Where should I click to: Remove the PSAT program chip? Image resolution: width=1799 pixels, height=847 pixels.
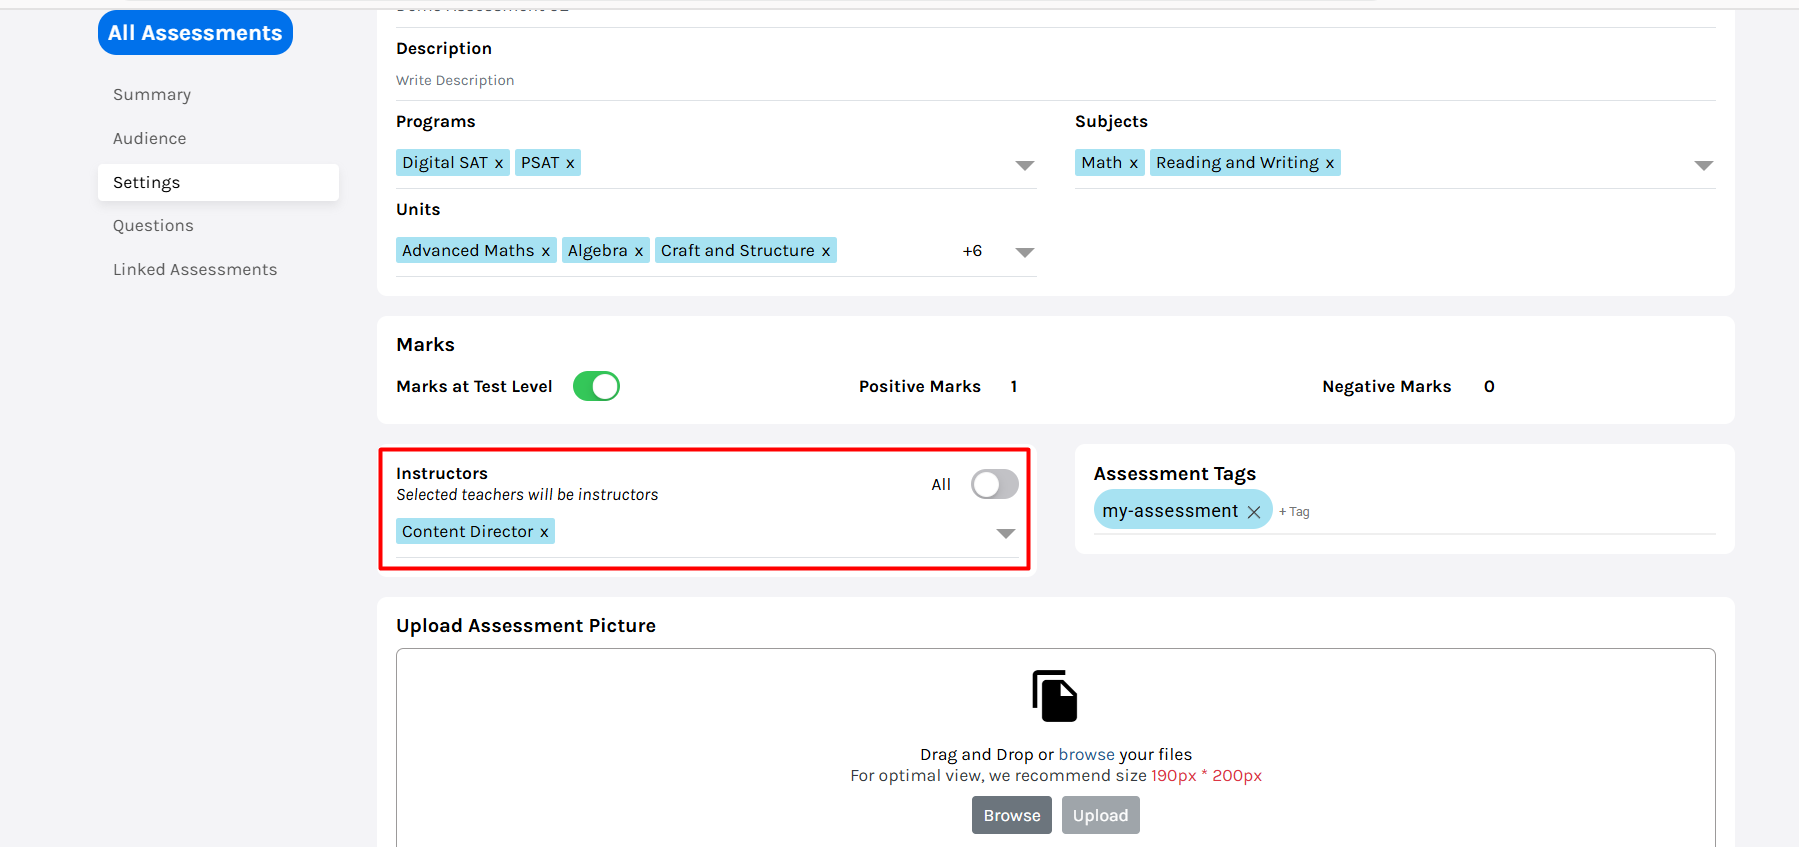pos(570,163)
